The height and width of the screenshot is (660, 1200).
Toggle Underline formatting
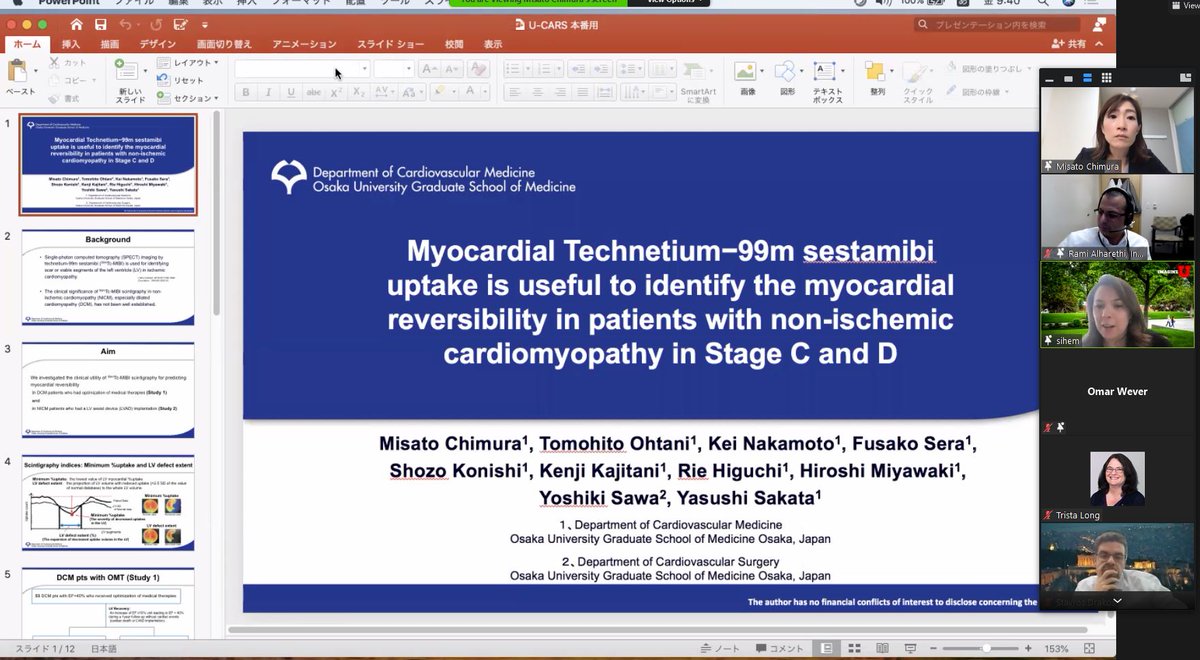click(x=291, y=92)
